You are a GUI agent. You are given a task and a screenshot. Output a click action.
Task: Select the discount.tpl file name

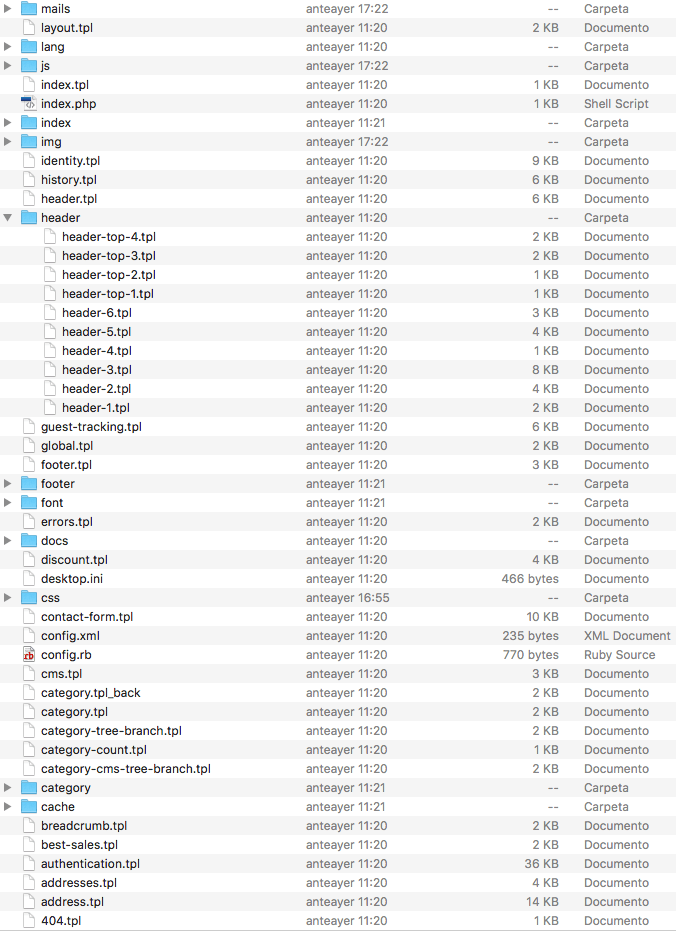tap(74, 560)
